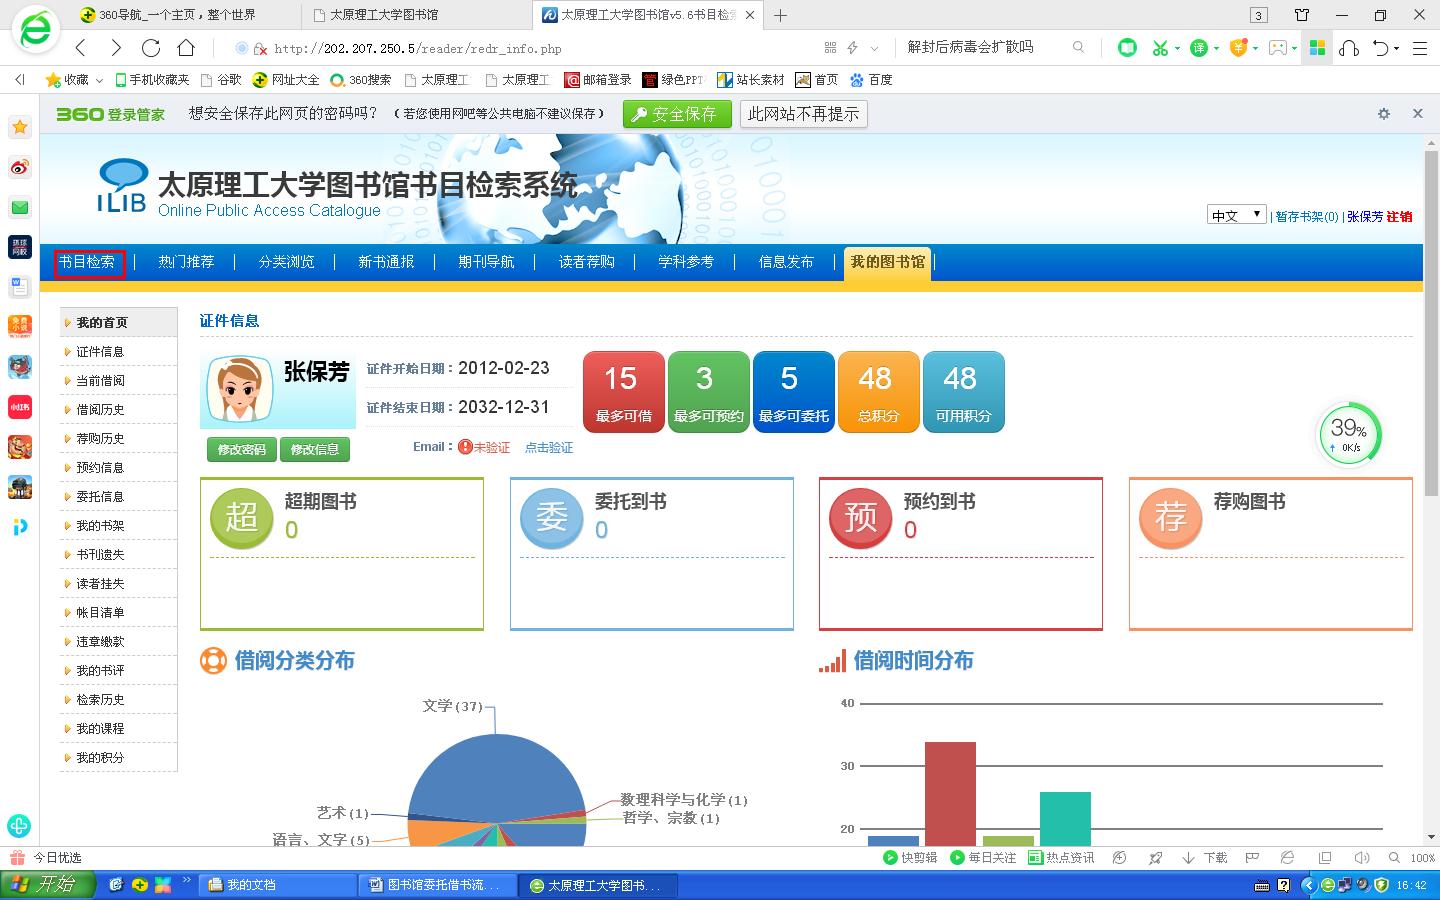Click the 点击验证 email verification link
Screen dimensions: 1440x900
[x=549, y=448]
